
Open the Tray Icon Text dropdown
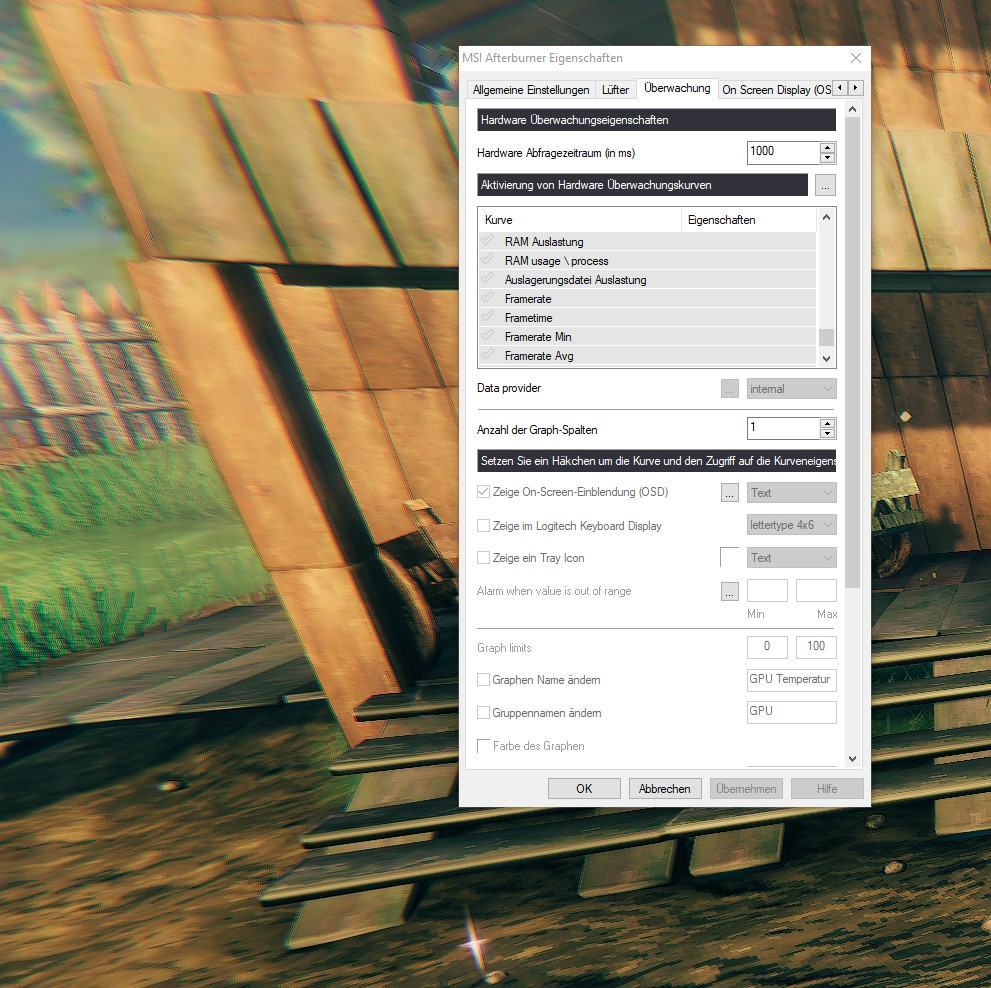791,558
